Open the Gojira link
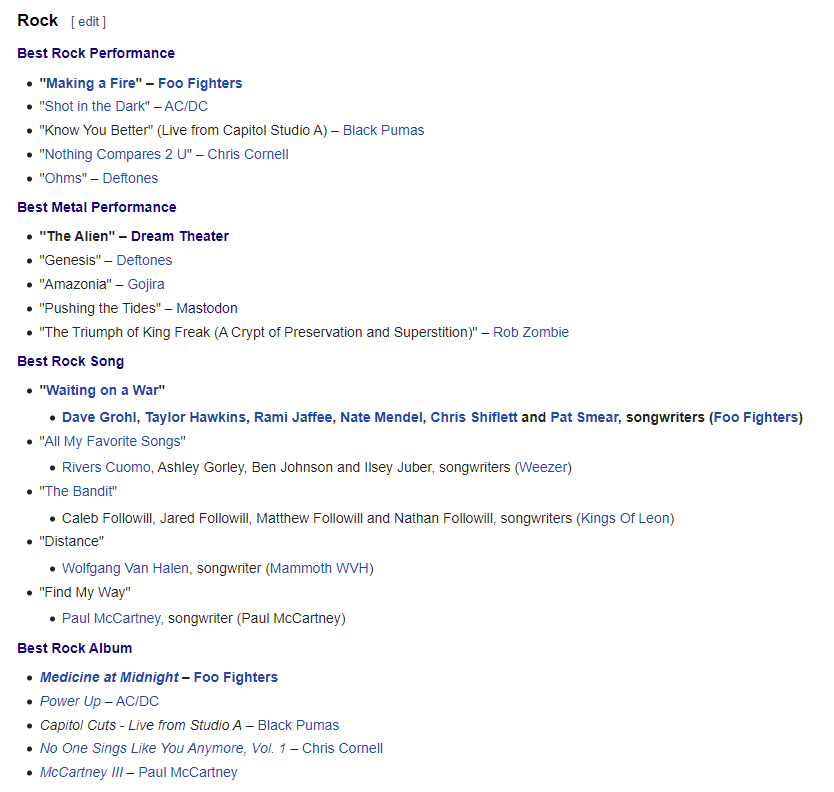This screenshot has height=792, width=834. tap(146, 285)
